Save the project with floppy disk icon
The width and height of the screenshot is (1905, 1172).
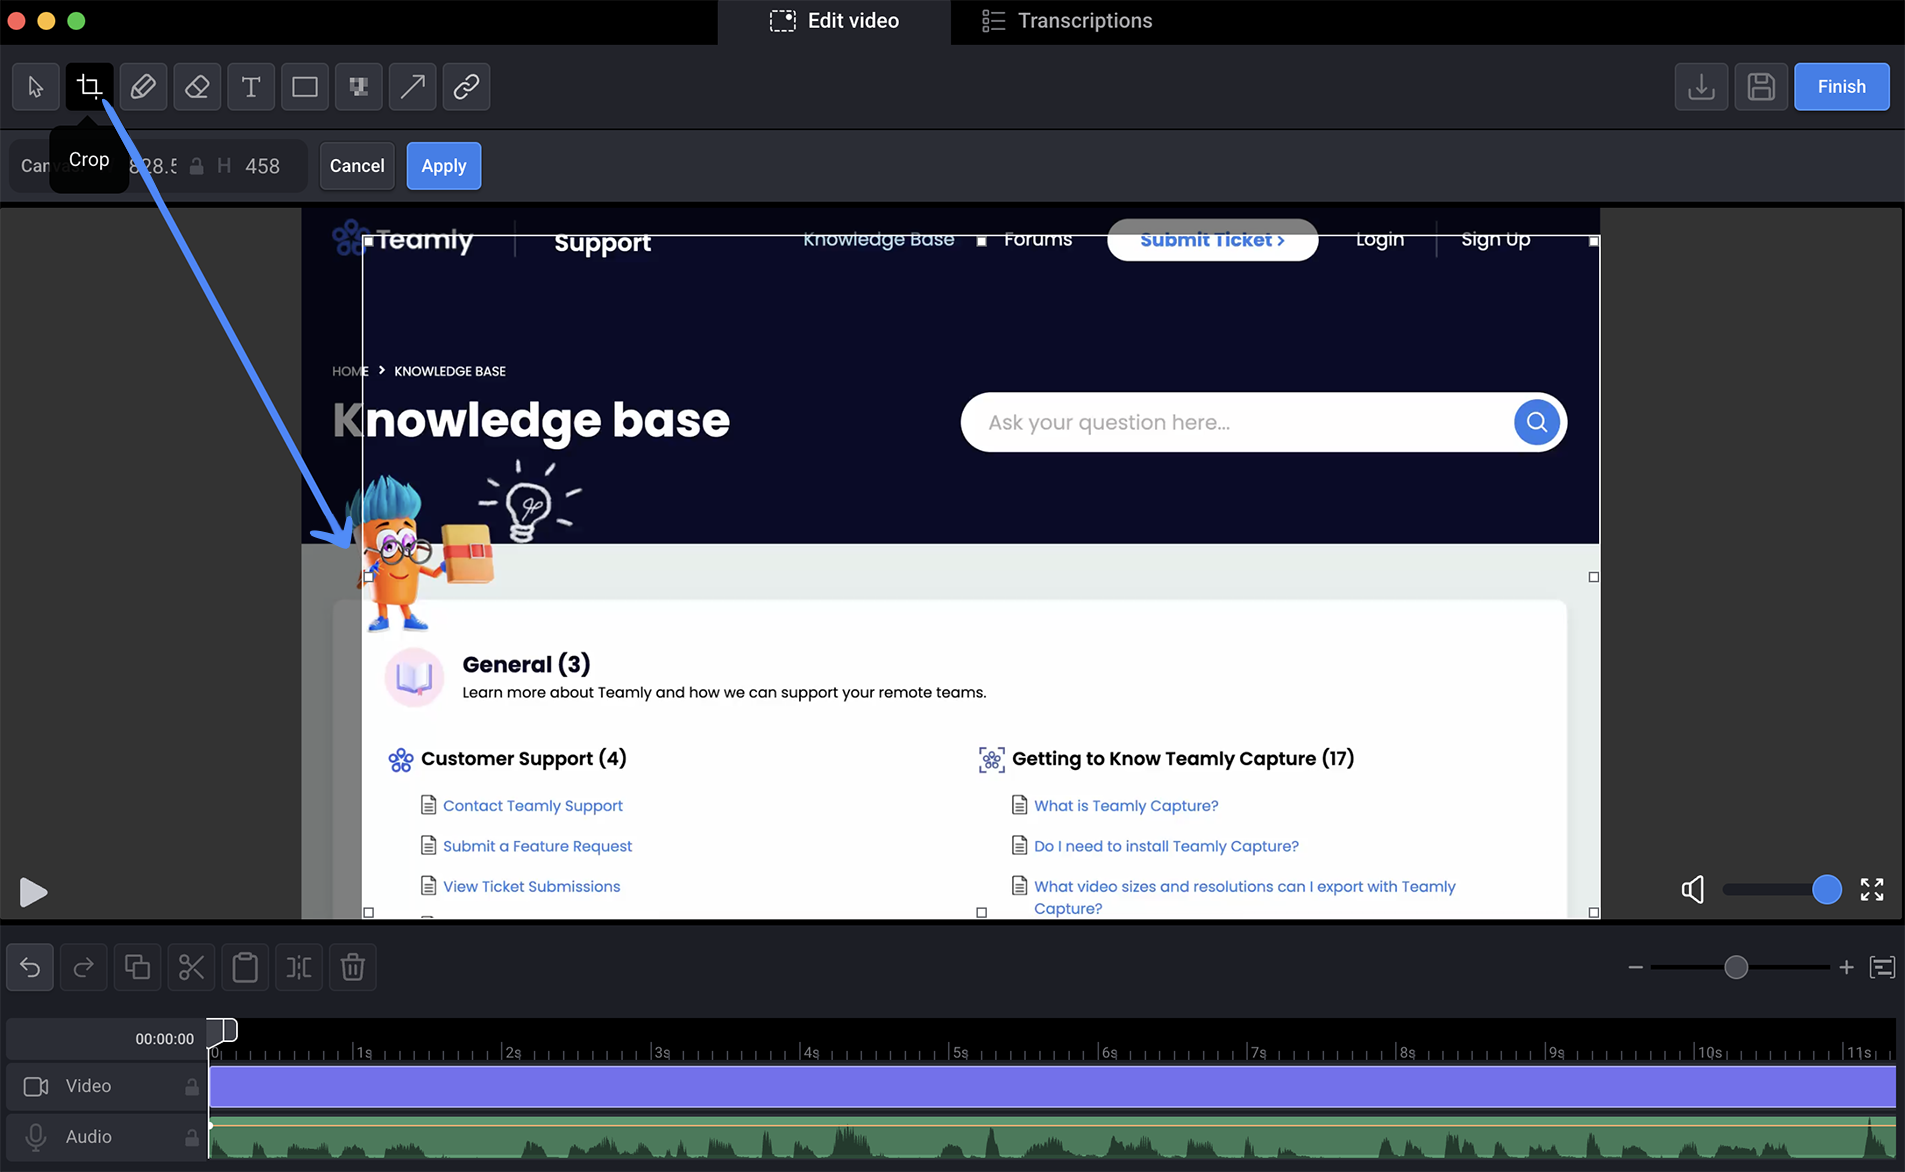(1761, 87)
